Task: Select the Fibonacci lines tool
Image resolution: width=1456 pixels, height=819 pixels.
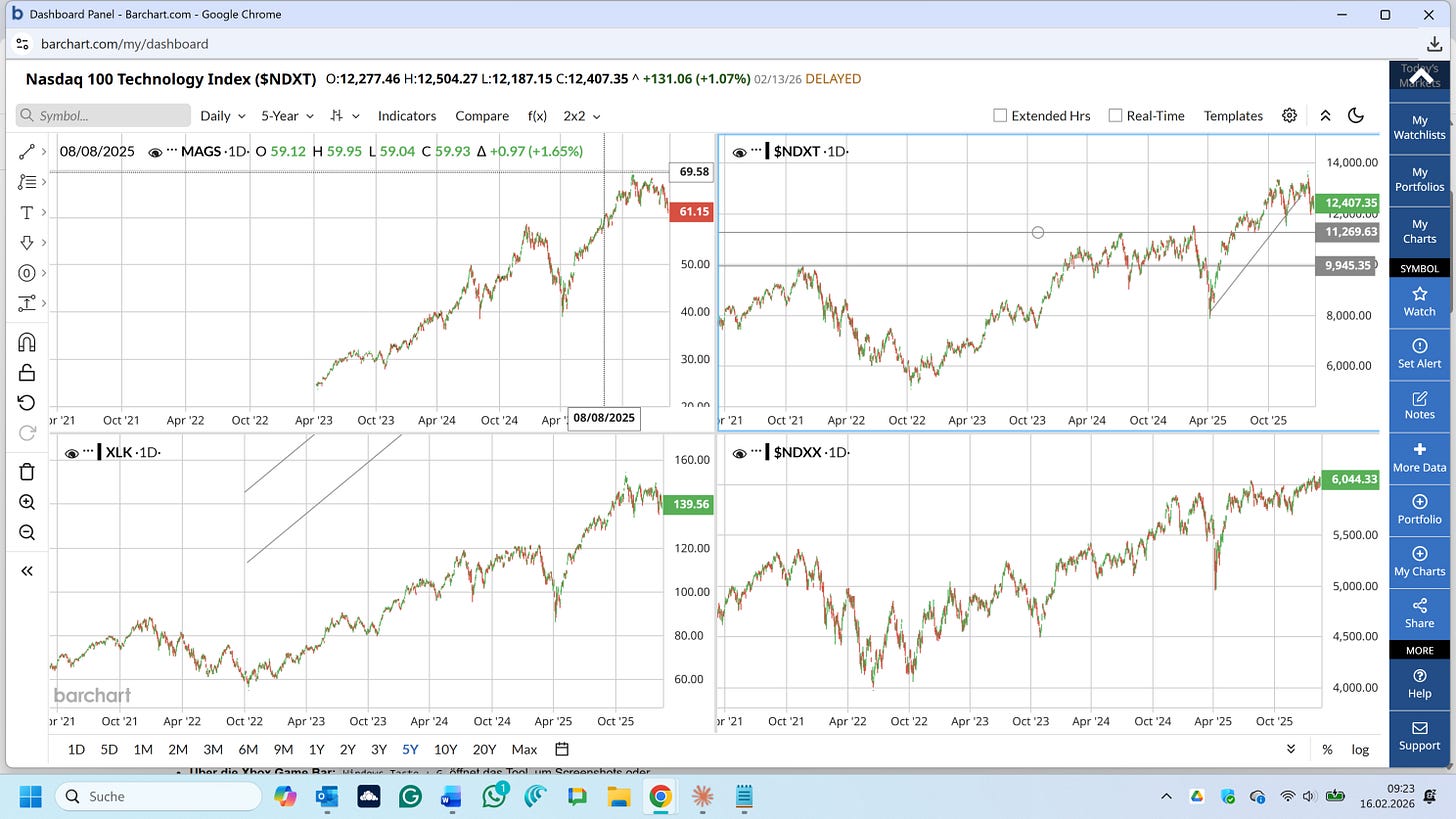Action: (27, 182)
